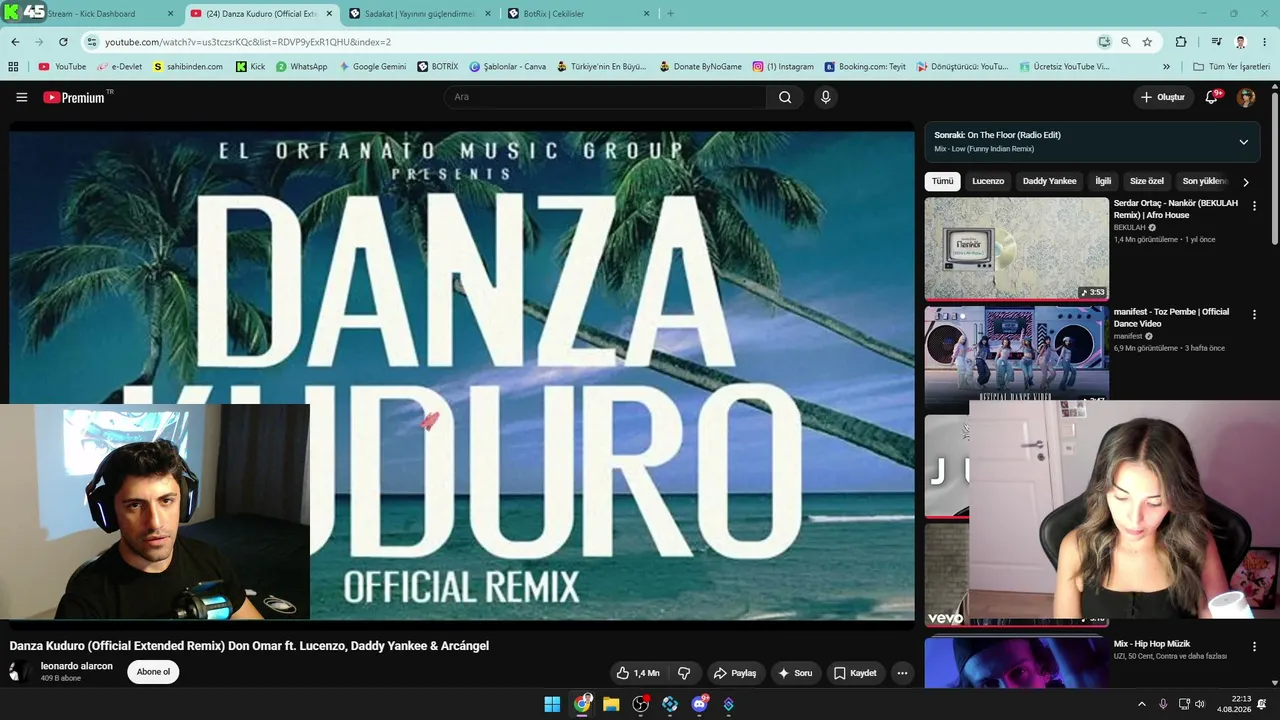The image size is (1280, 720).
Task: Start voice search with the microphone
Action: [x=825, y=97]
